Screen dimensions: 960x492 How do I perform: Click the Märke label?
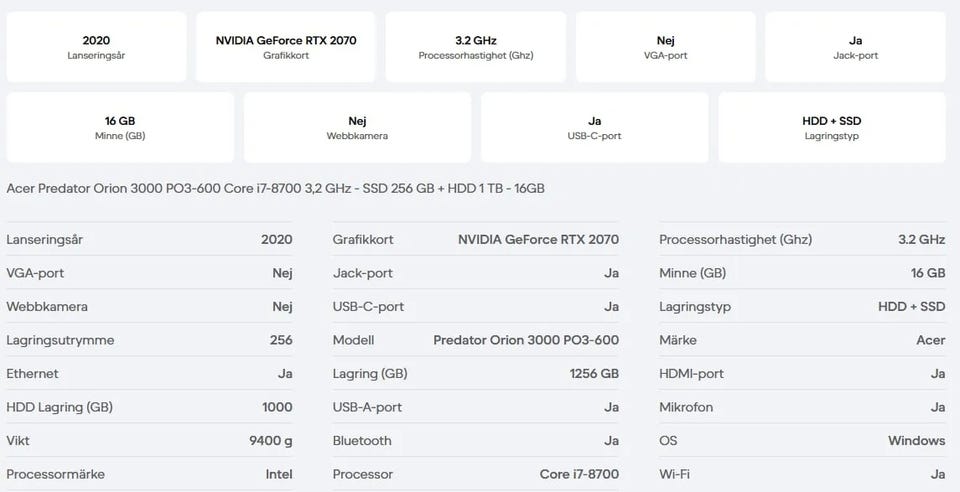click(678, 340)
